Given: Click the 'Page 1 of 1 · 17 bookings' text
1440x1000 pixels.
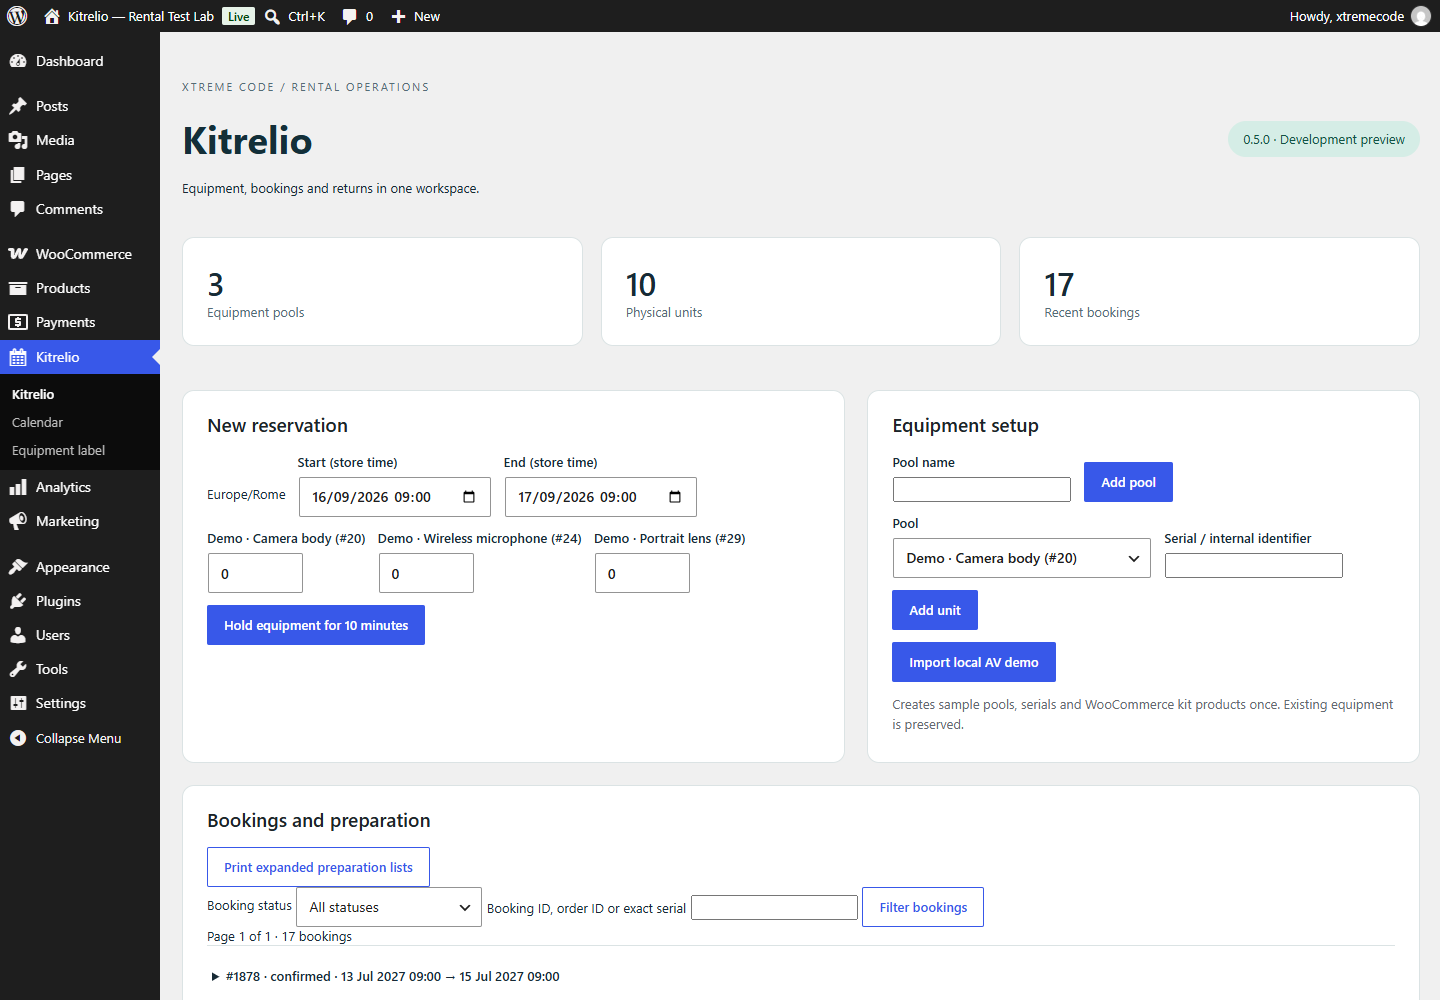Looking at the screenshot, I should coord(279,936).
